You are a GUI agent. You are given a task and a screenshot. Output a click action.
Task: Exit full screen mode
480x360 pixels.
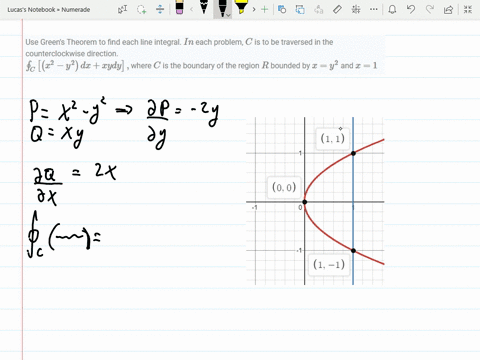point(468,9)
